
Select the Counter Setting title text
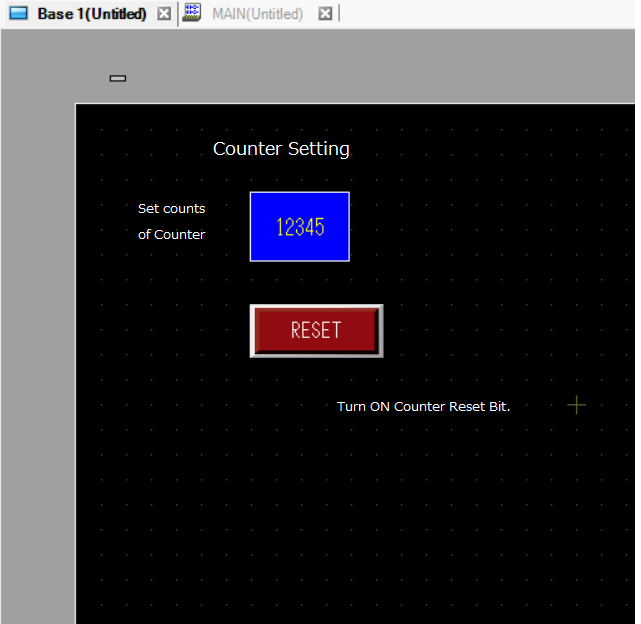pyautogui.click(x=281, y=149)
